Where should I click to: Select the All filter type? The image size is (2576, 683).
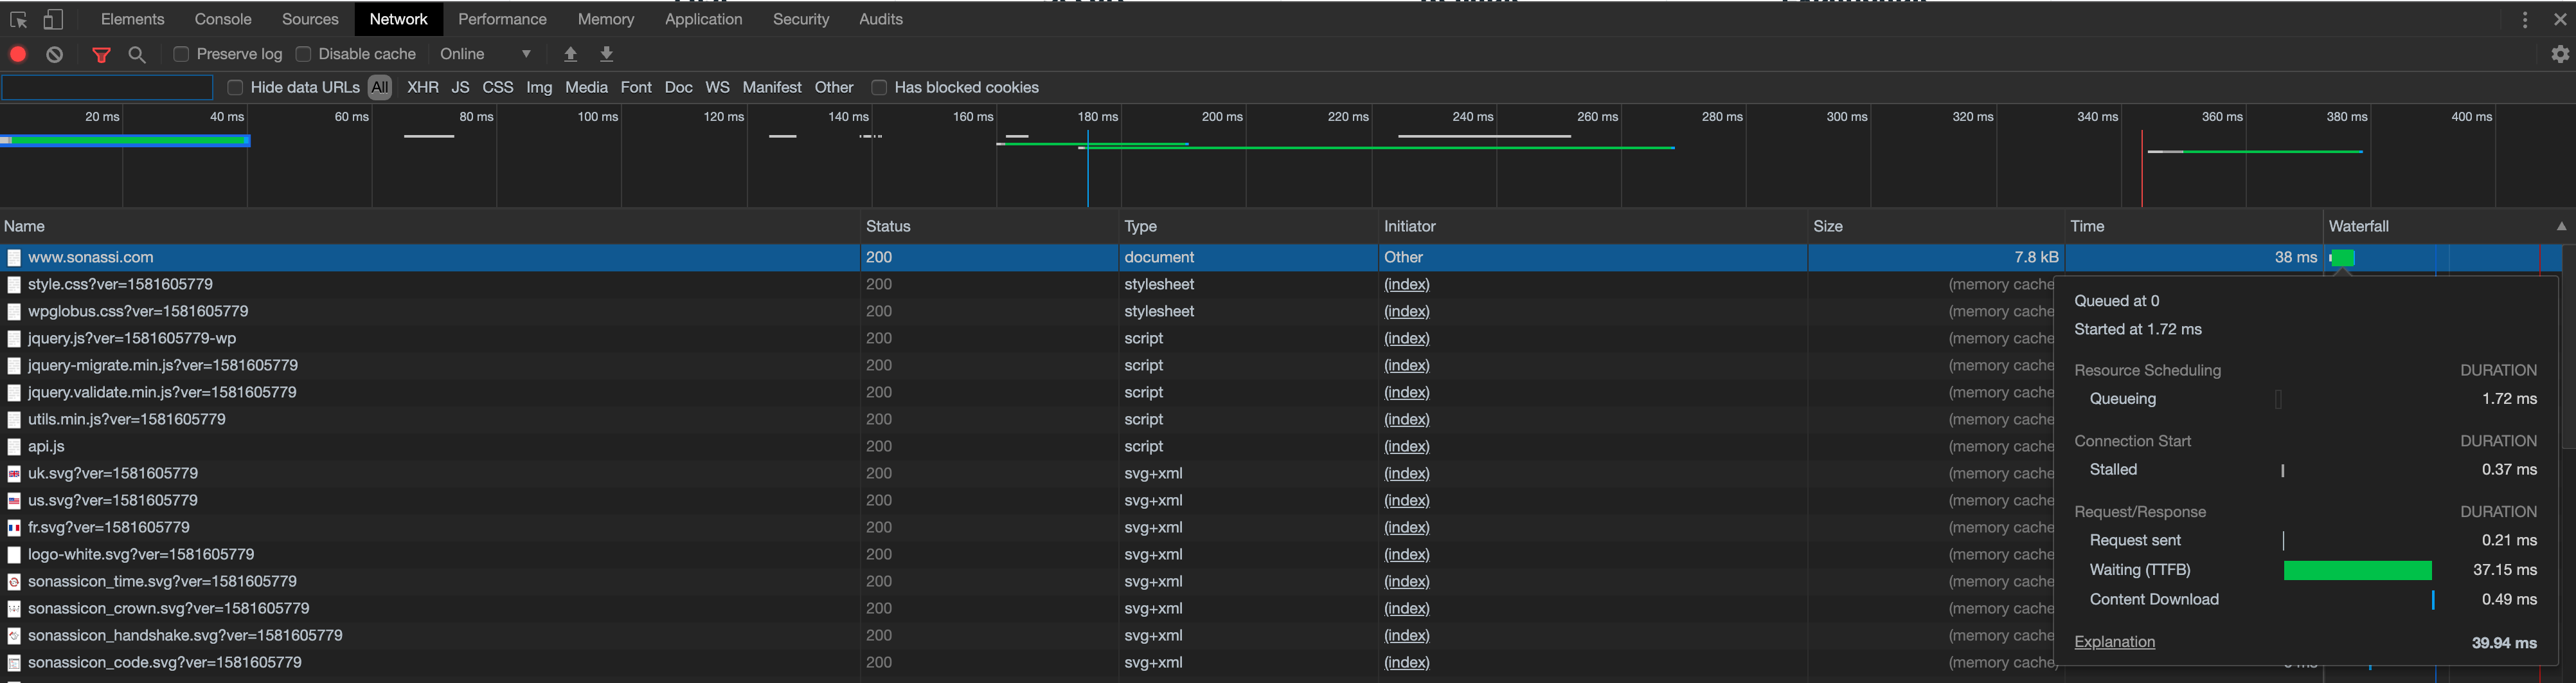[380, 87]
